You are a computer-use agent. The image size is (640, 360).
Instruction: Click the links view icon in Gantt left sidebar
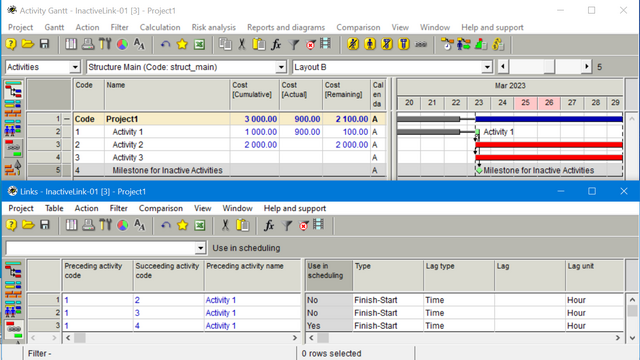tap(13, 148)
